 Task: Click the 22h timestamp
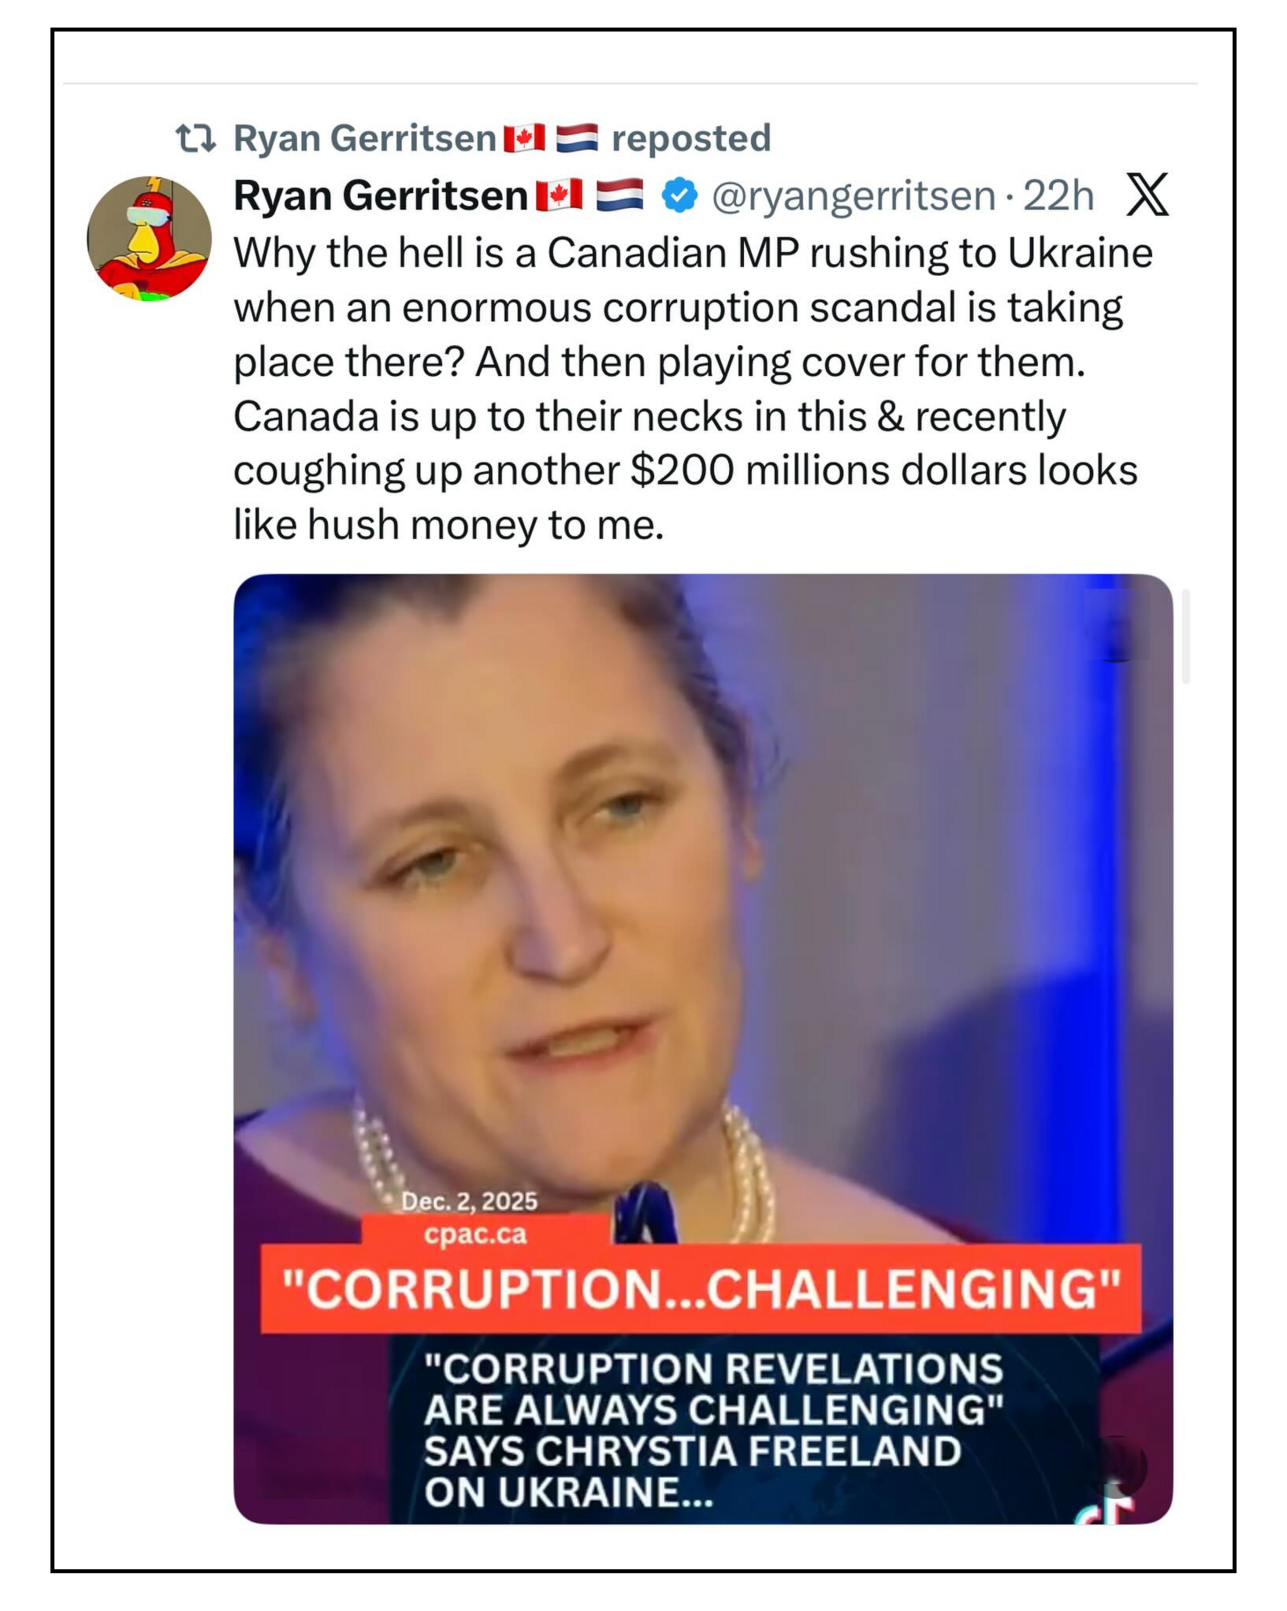1058,196
